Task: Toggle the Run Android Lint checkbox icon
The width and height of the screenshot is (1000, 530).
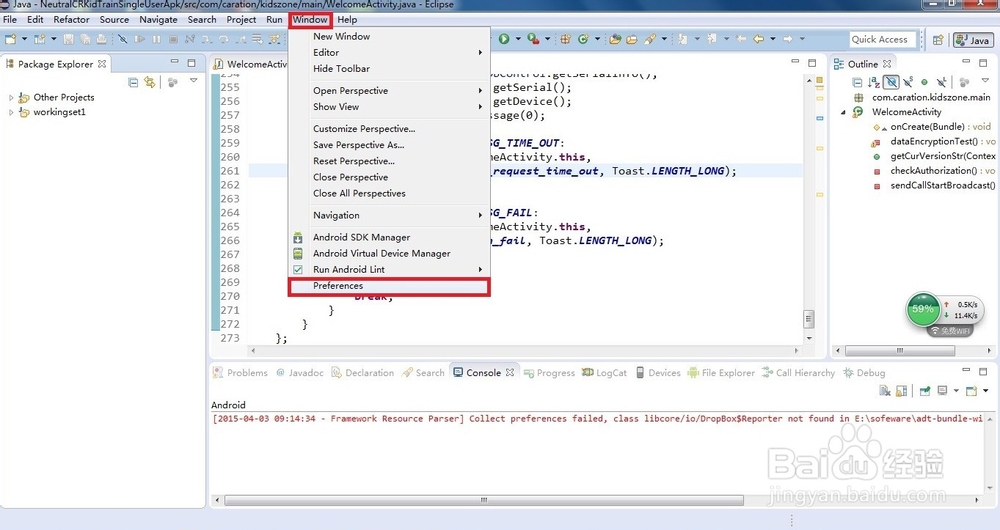Action: pos(298,270)
